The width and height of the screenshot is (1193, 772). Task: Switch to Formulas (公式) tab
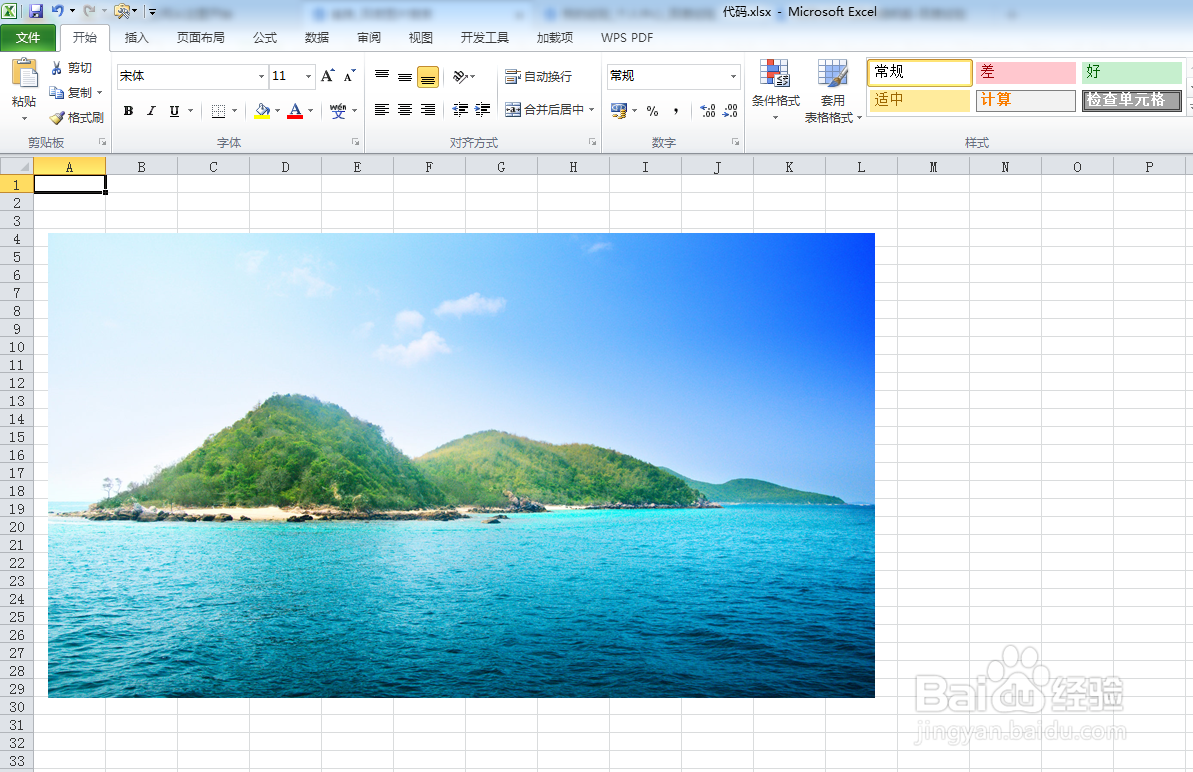265,37
